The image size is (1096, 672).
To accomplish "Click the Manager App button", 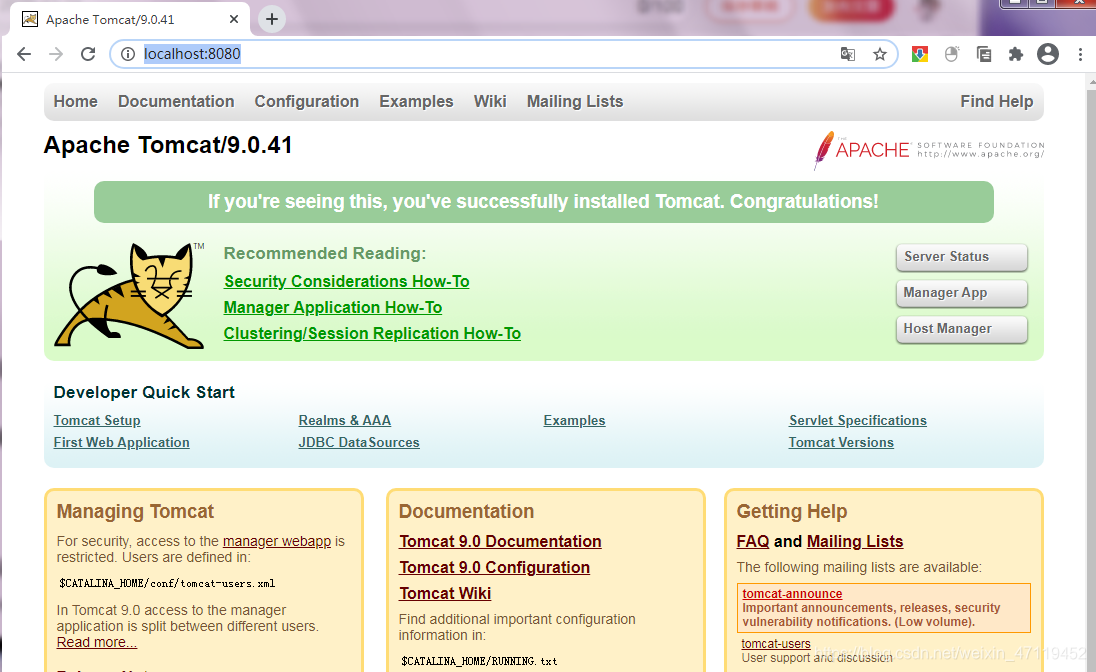I will [x=962, y=293].
